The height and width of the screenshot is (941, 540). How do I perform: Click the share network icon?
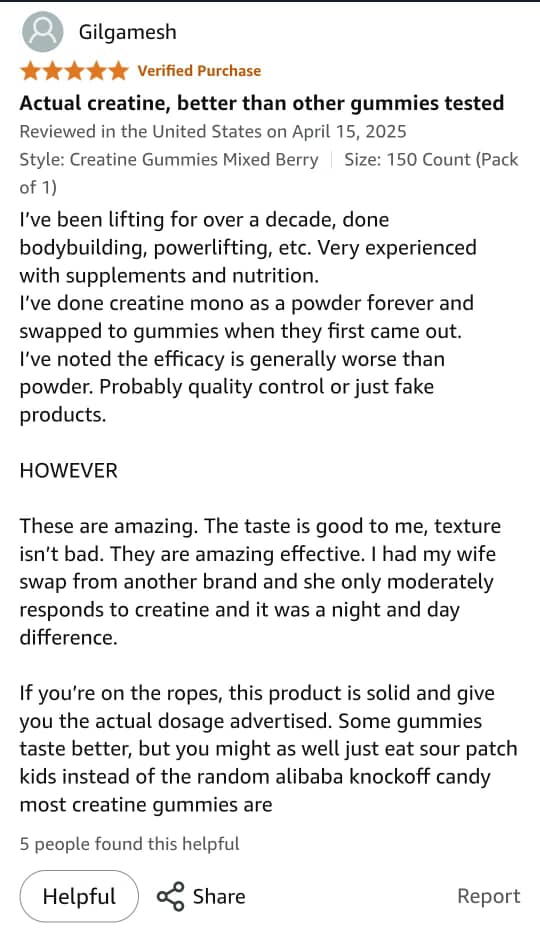tap(170, 896)
